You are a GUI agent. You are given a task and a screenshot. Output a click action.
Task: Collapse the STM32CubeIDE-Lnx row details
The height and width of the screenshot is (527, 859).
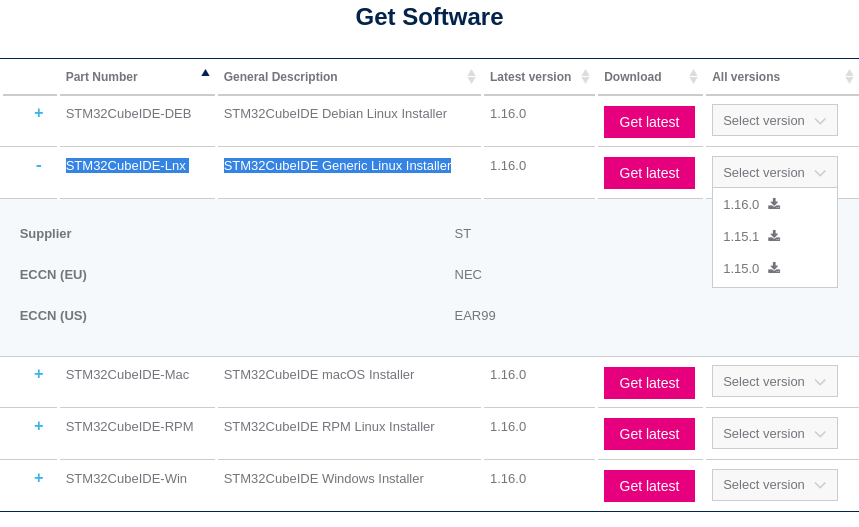(x=38, y=165)
